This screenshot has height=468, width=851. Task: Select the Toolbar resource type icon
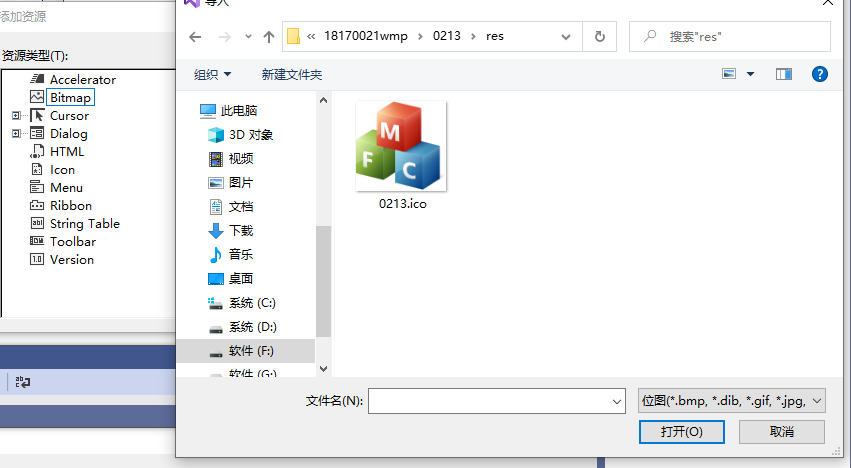tap(37, 241)
